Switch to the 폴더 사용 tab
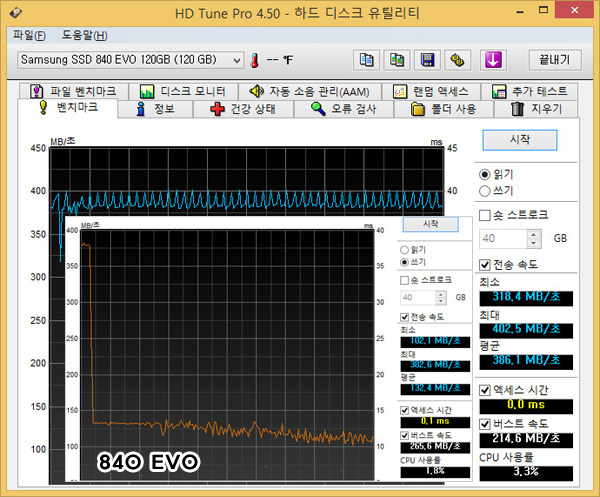The image size is (600, 497). click(x=443, y=109)
